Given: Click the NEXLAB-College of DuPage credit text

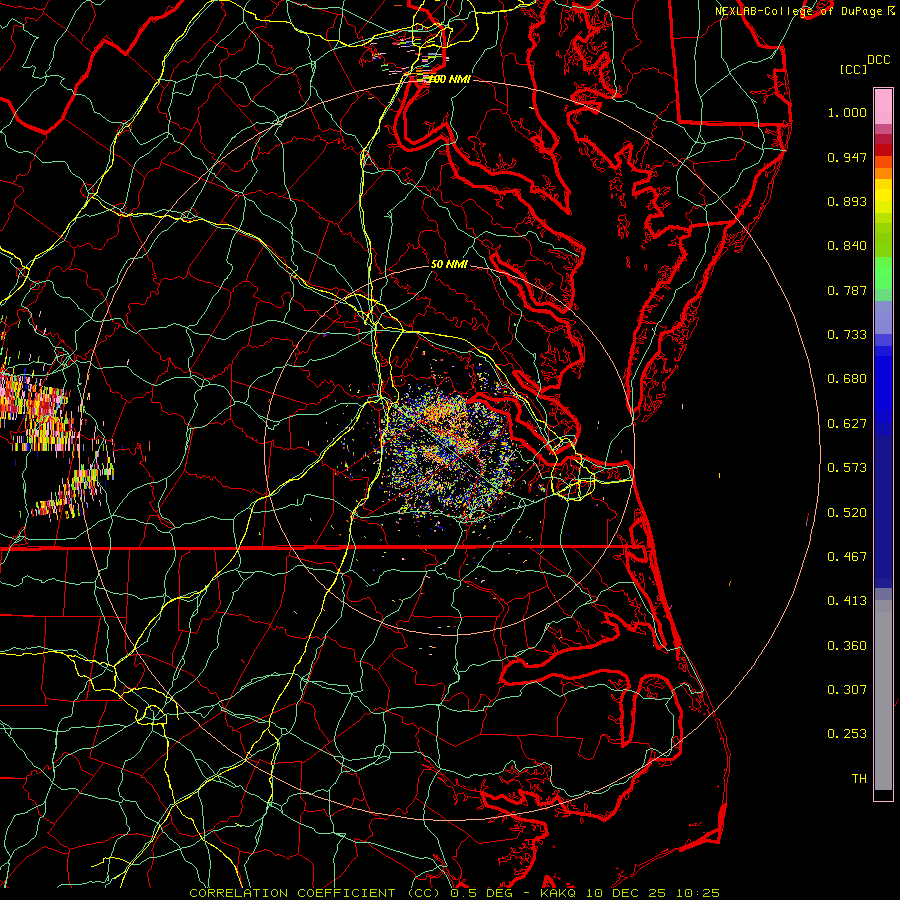Looking at the screenshot, I should pyautogui.click(x=801, y=11).
